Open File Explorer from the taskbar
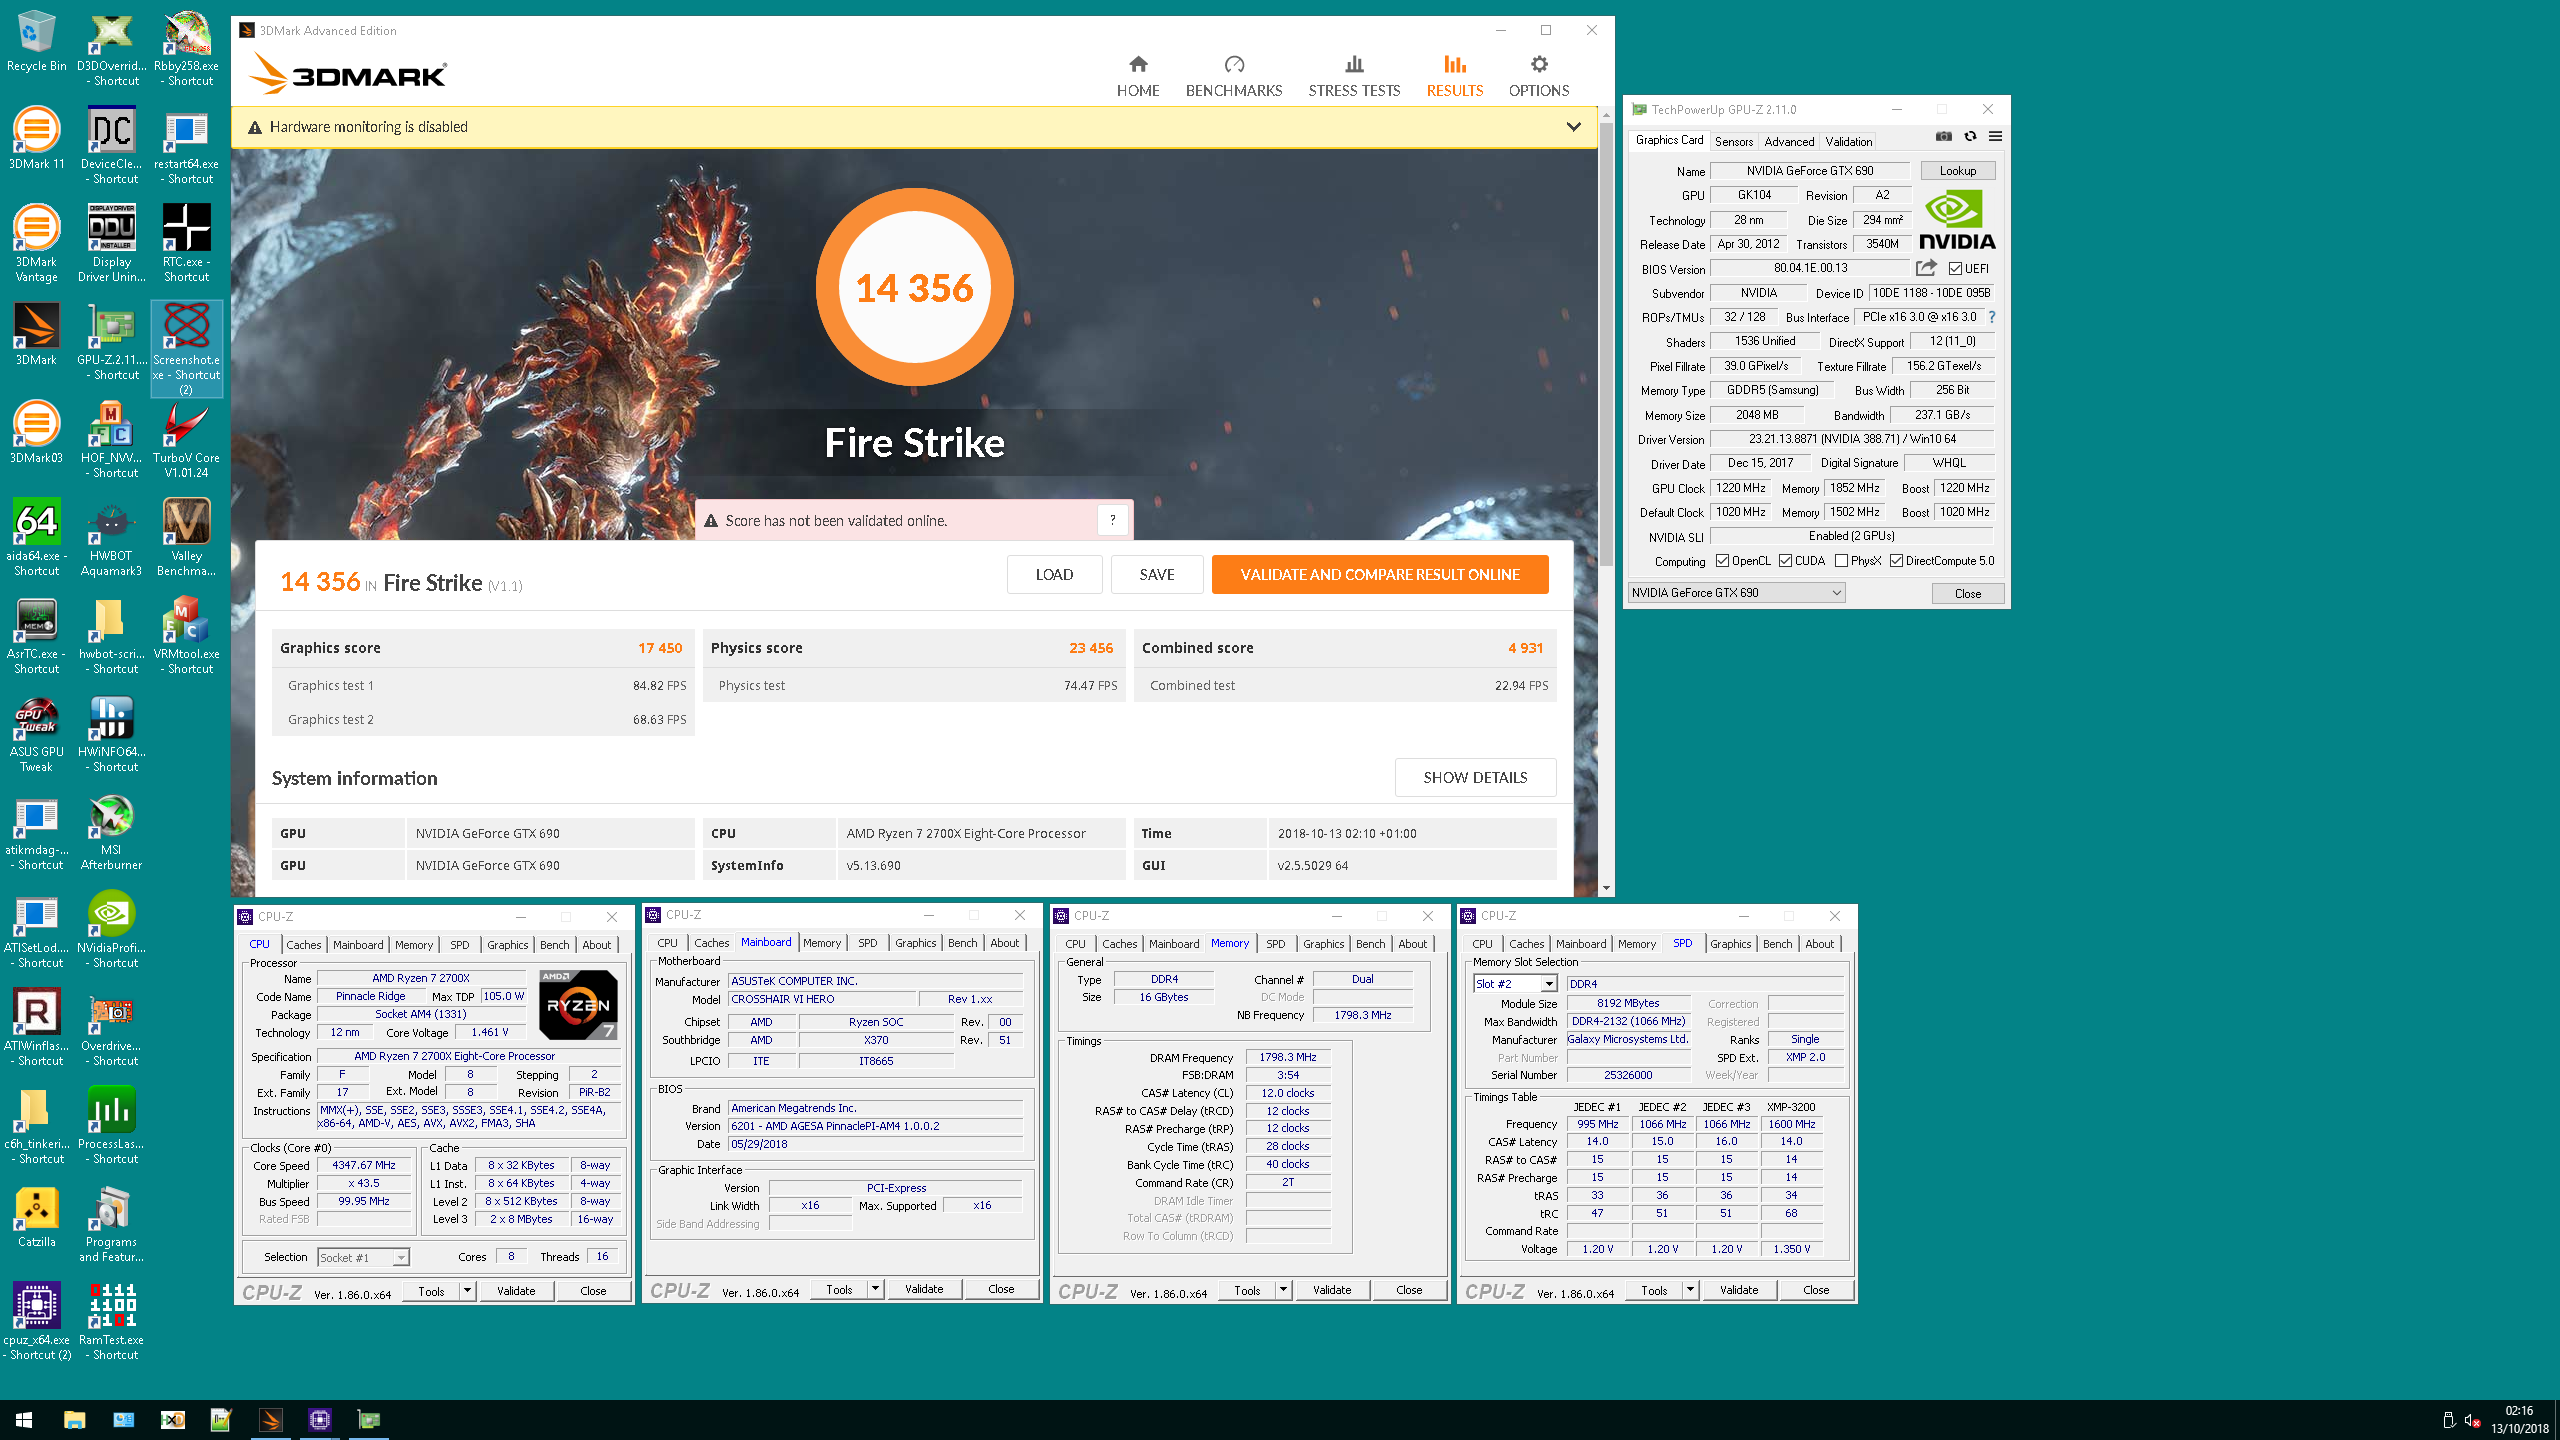 (x=74, y=1419)
